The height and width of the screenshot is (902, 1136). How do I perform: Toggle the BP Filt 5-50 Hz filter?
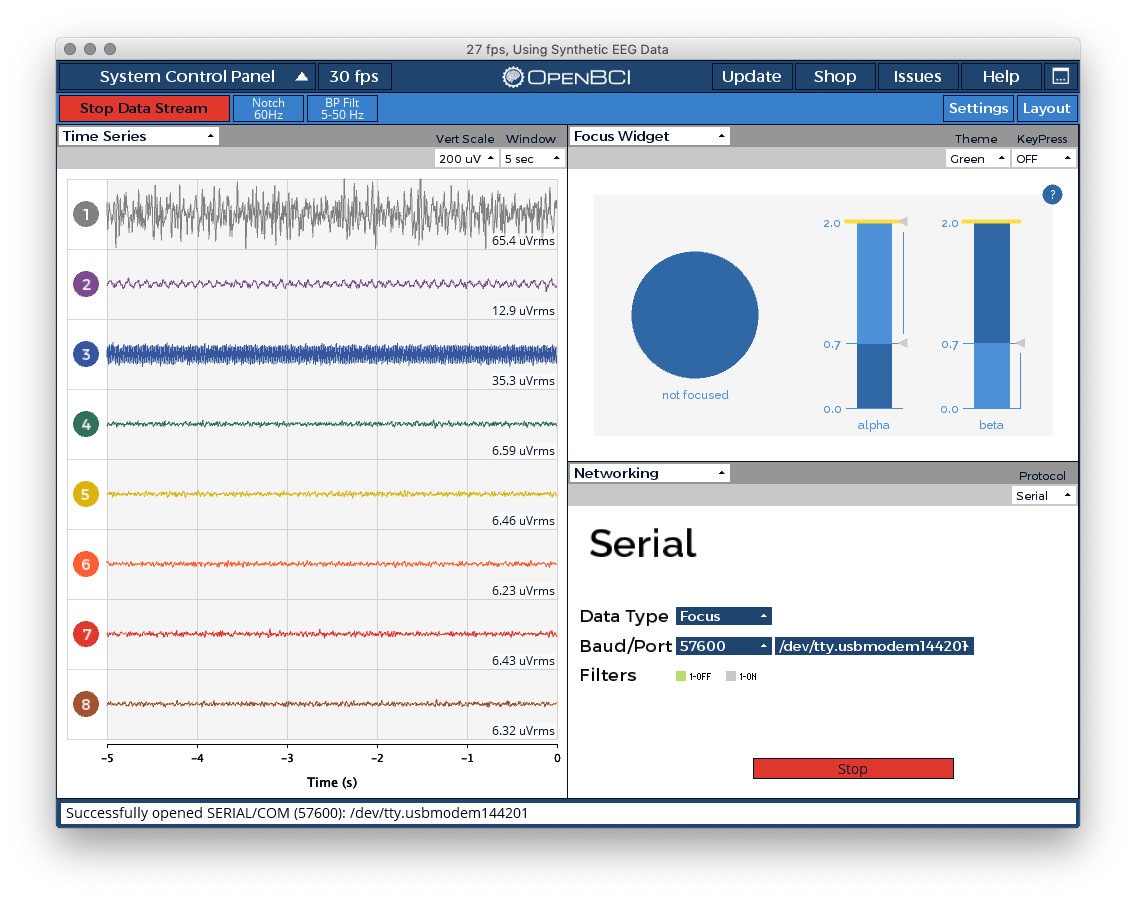343,109
